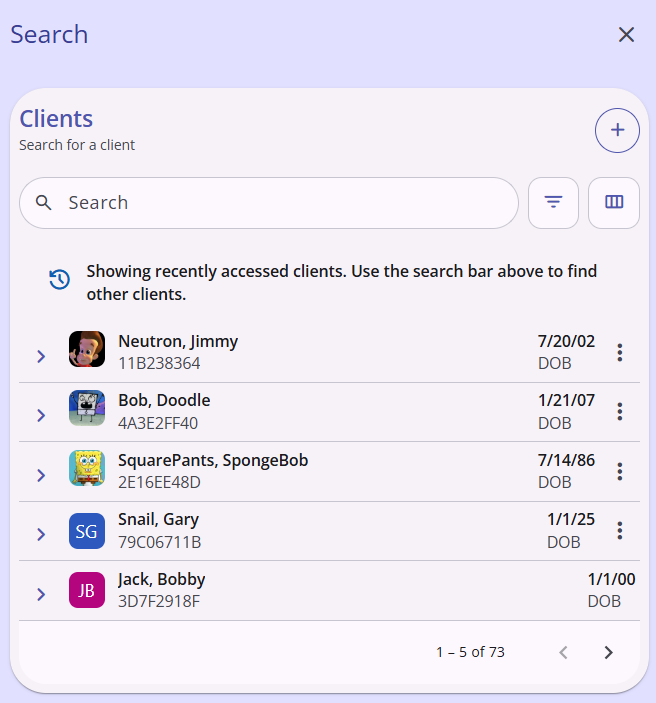The width and height of the screenshot is (656, 703).
Task: Focus the client Search field
Action: coord(269,203)
